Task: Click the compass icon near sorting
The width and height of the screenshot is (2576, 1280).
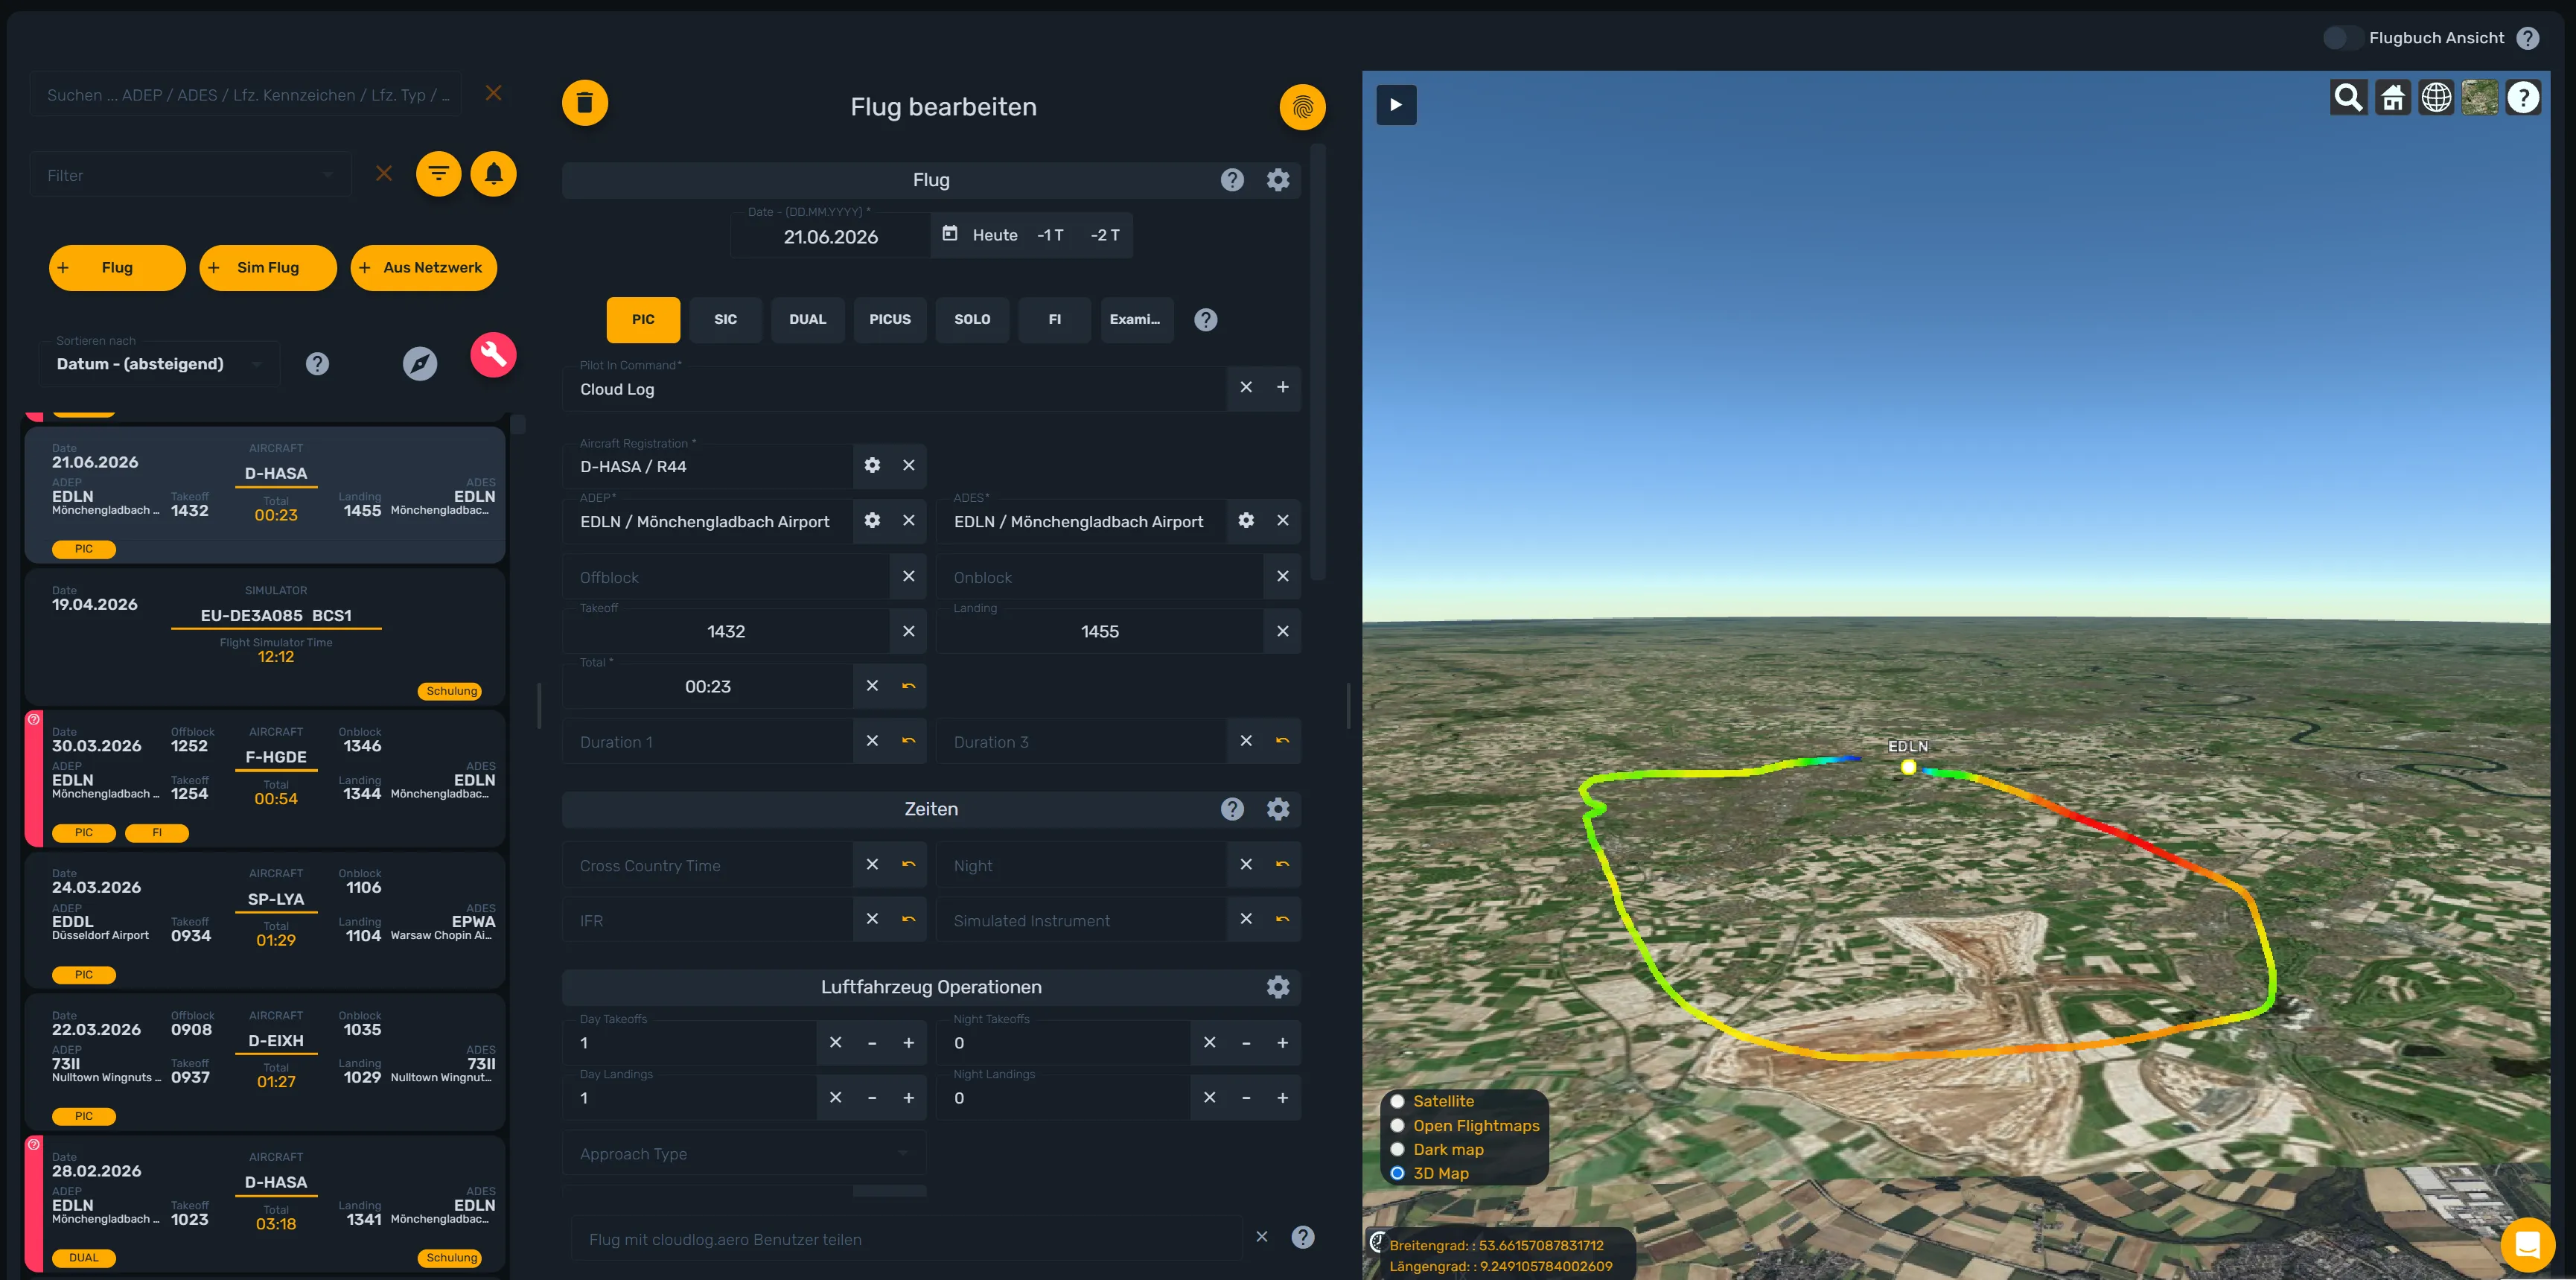Action: tap(420, 364)
